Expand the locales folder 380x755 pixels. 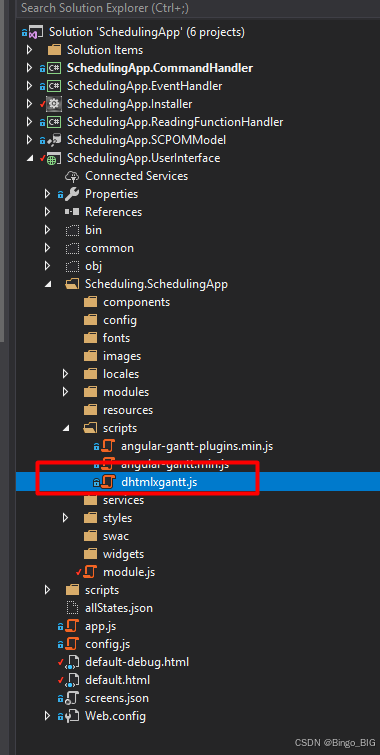[x=66, y=374]
